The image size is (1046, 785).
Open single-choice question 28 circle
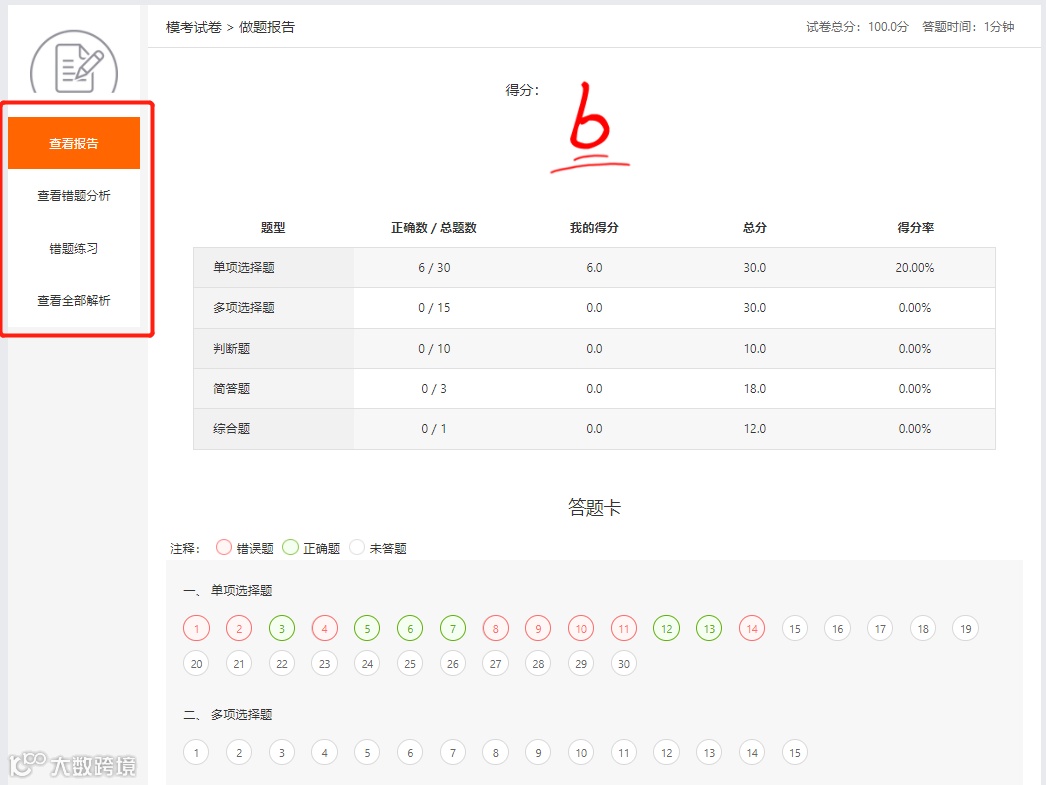tap(538, 664)
